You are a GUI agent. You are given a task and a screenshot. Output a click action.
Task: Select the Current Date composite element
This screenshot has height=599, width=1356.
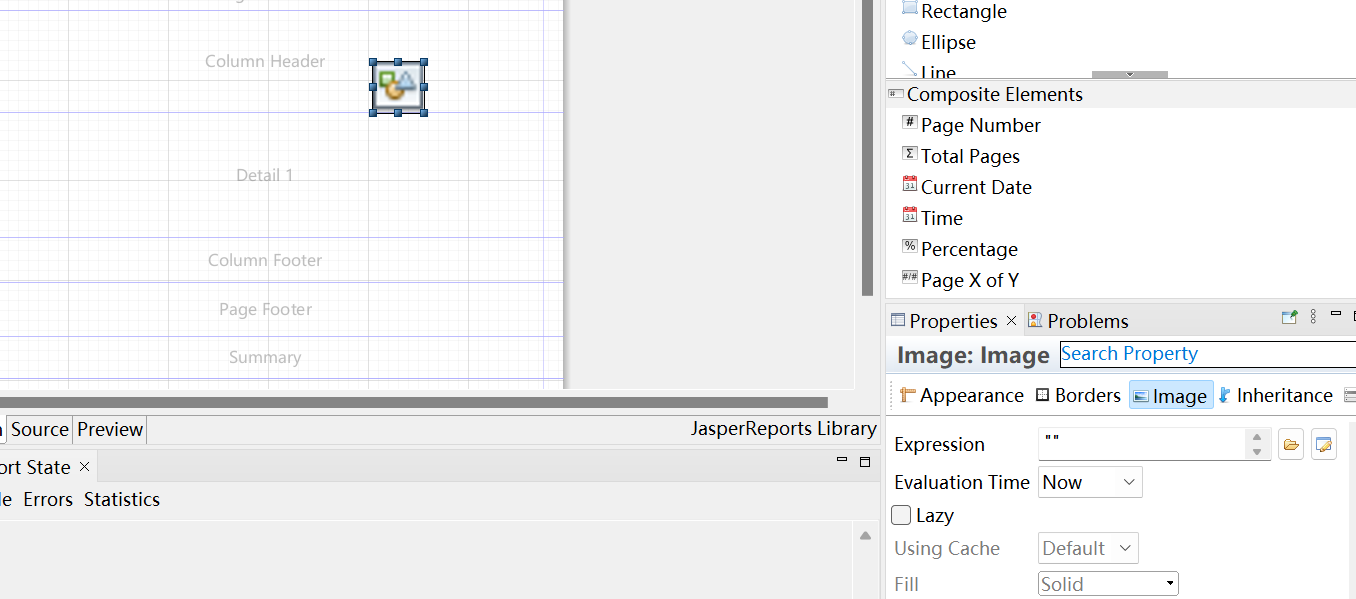(x=967, y=187)
